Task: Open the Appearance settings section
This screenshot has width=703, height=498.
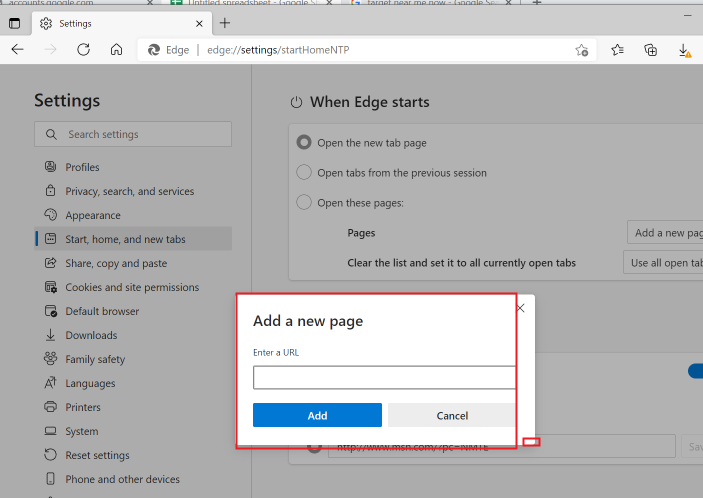Action: pos(92,215)
